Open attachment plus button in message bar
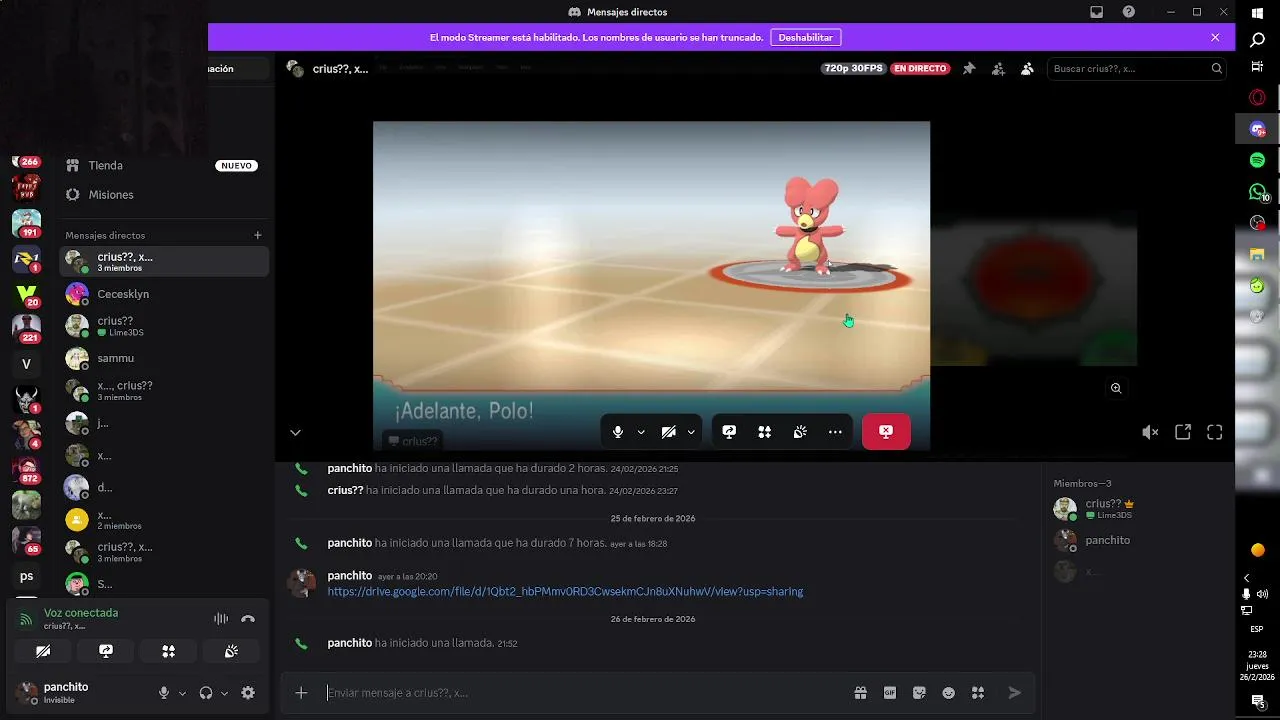This screenshot has width=1280, height=720. pyautogui.click(x=301, y=692)
